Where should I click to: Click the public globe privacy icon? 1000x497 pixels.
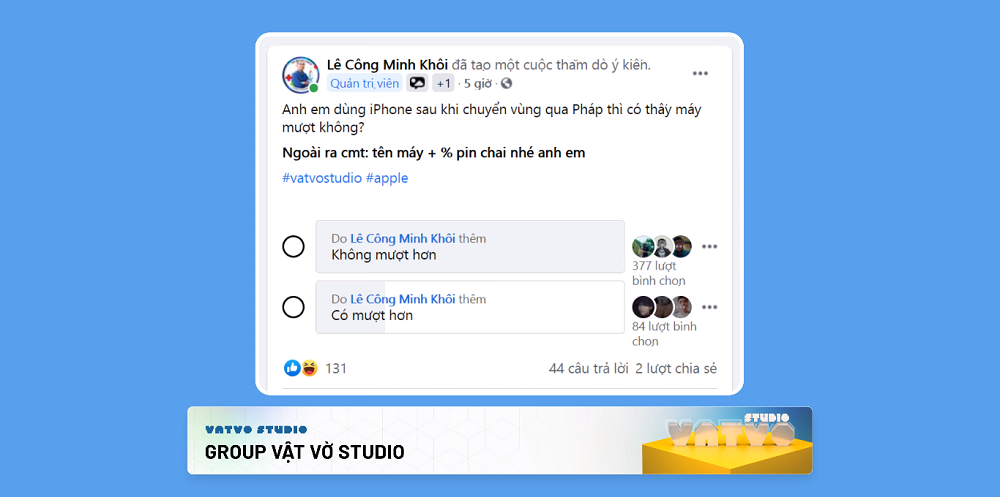point(506,83)
